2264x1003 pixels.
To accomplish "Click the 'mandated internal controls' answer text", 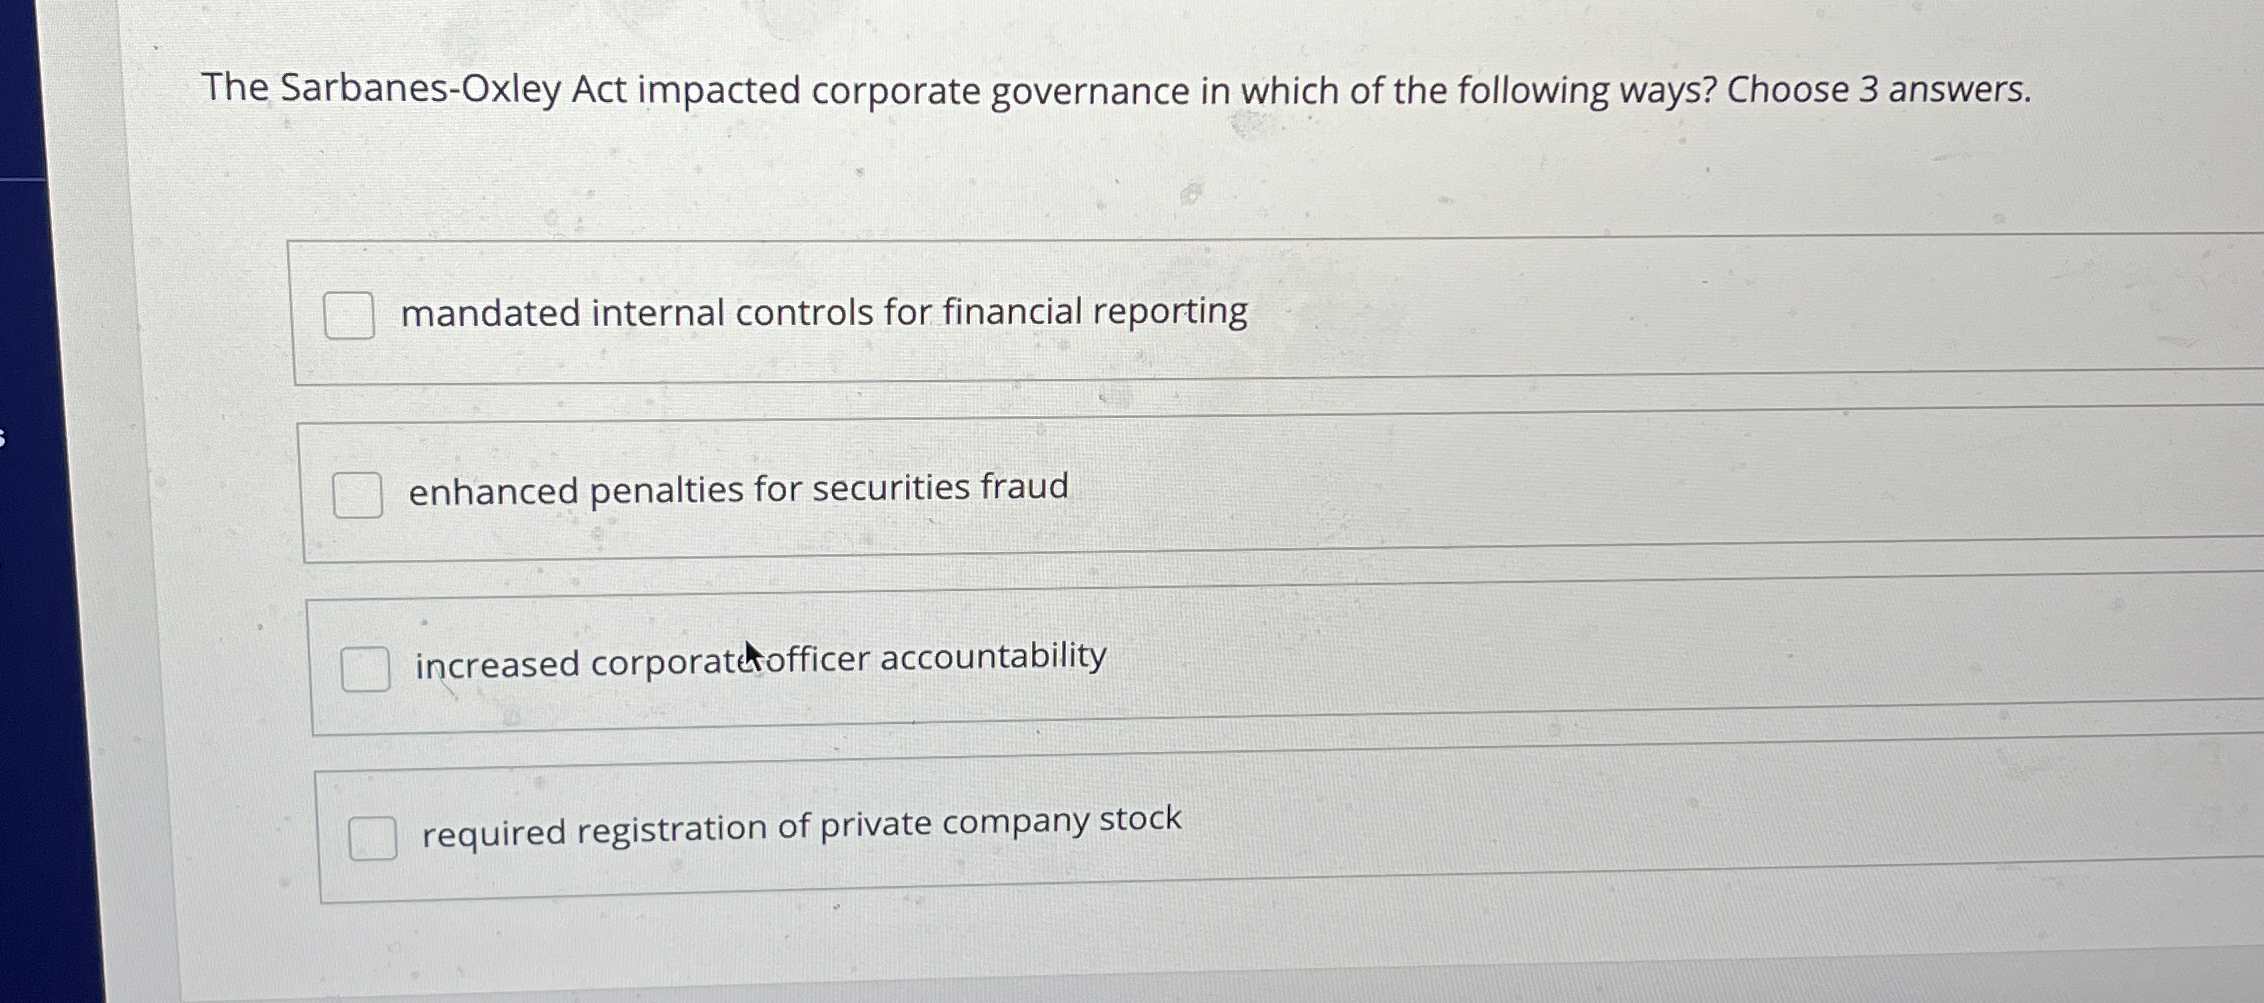I will tap(823, 312).
